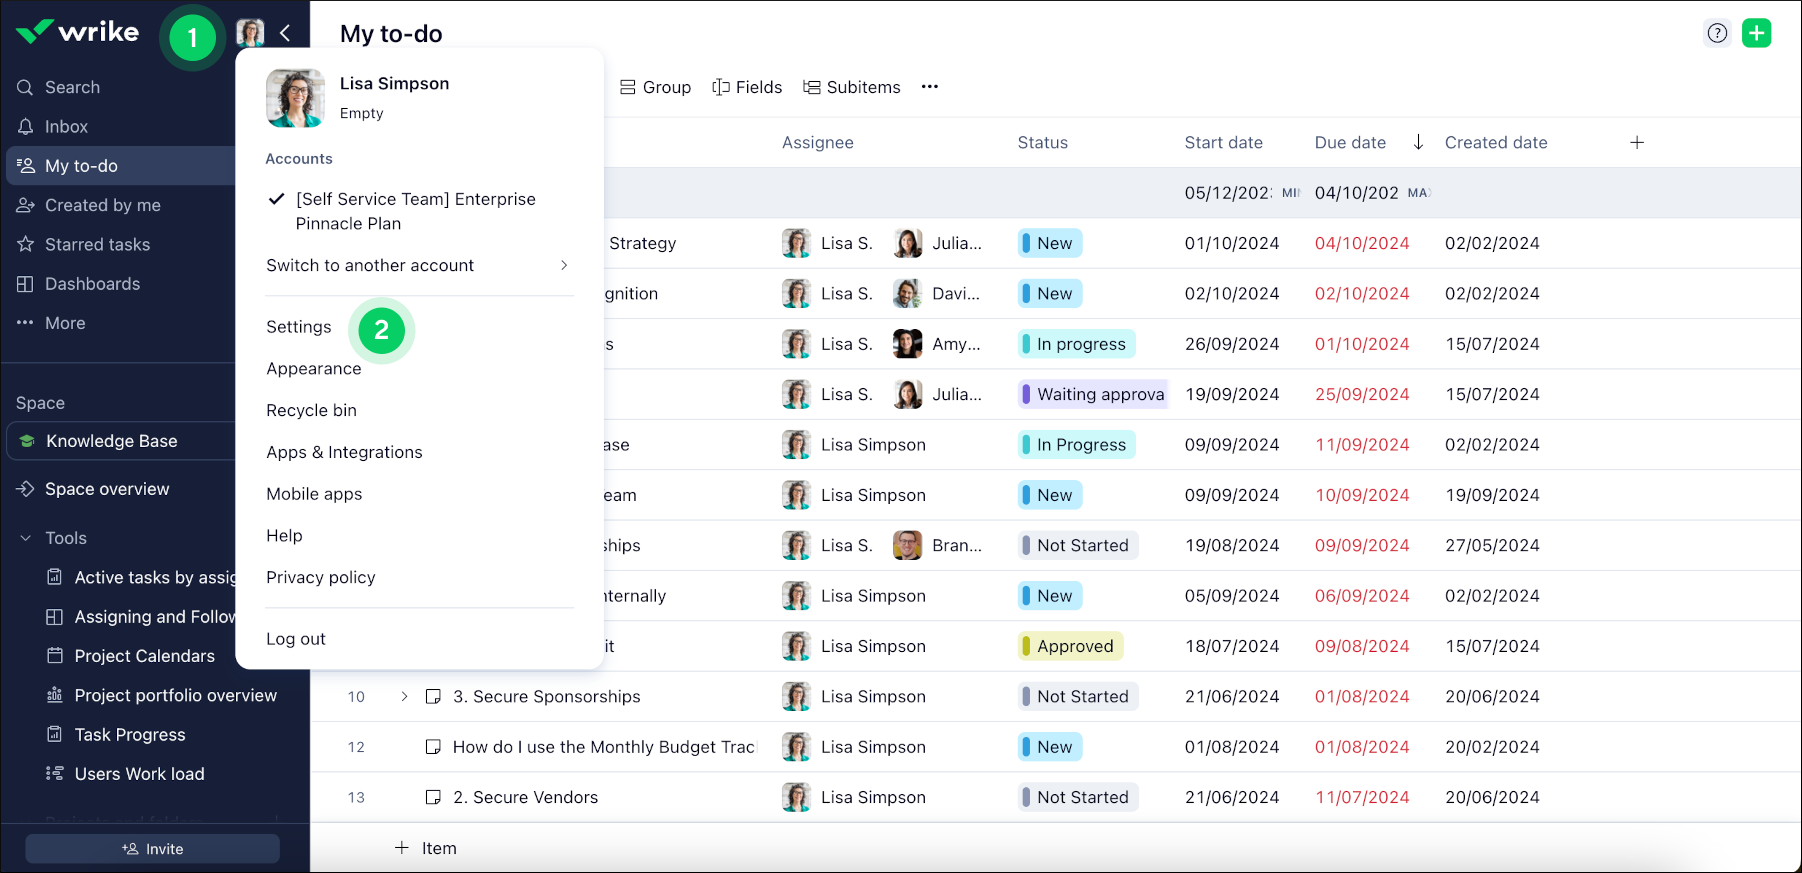Select Recycle bin in profile menu
1802x873 pixels.
point(311,410)
